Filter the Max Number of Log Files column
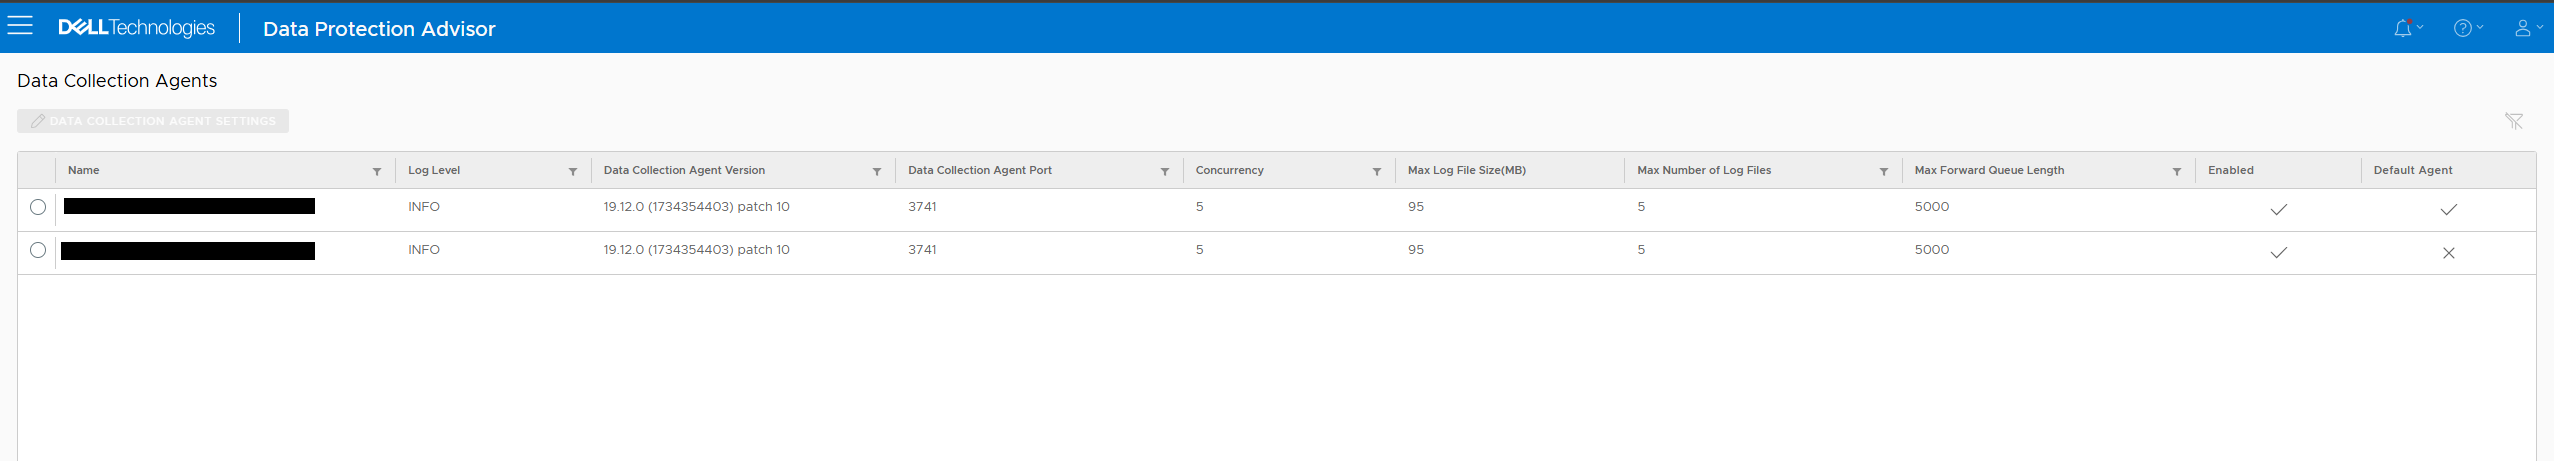Screen dimensions: 2554x461 coord(1884,171)
